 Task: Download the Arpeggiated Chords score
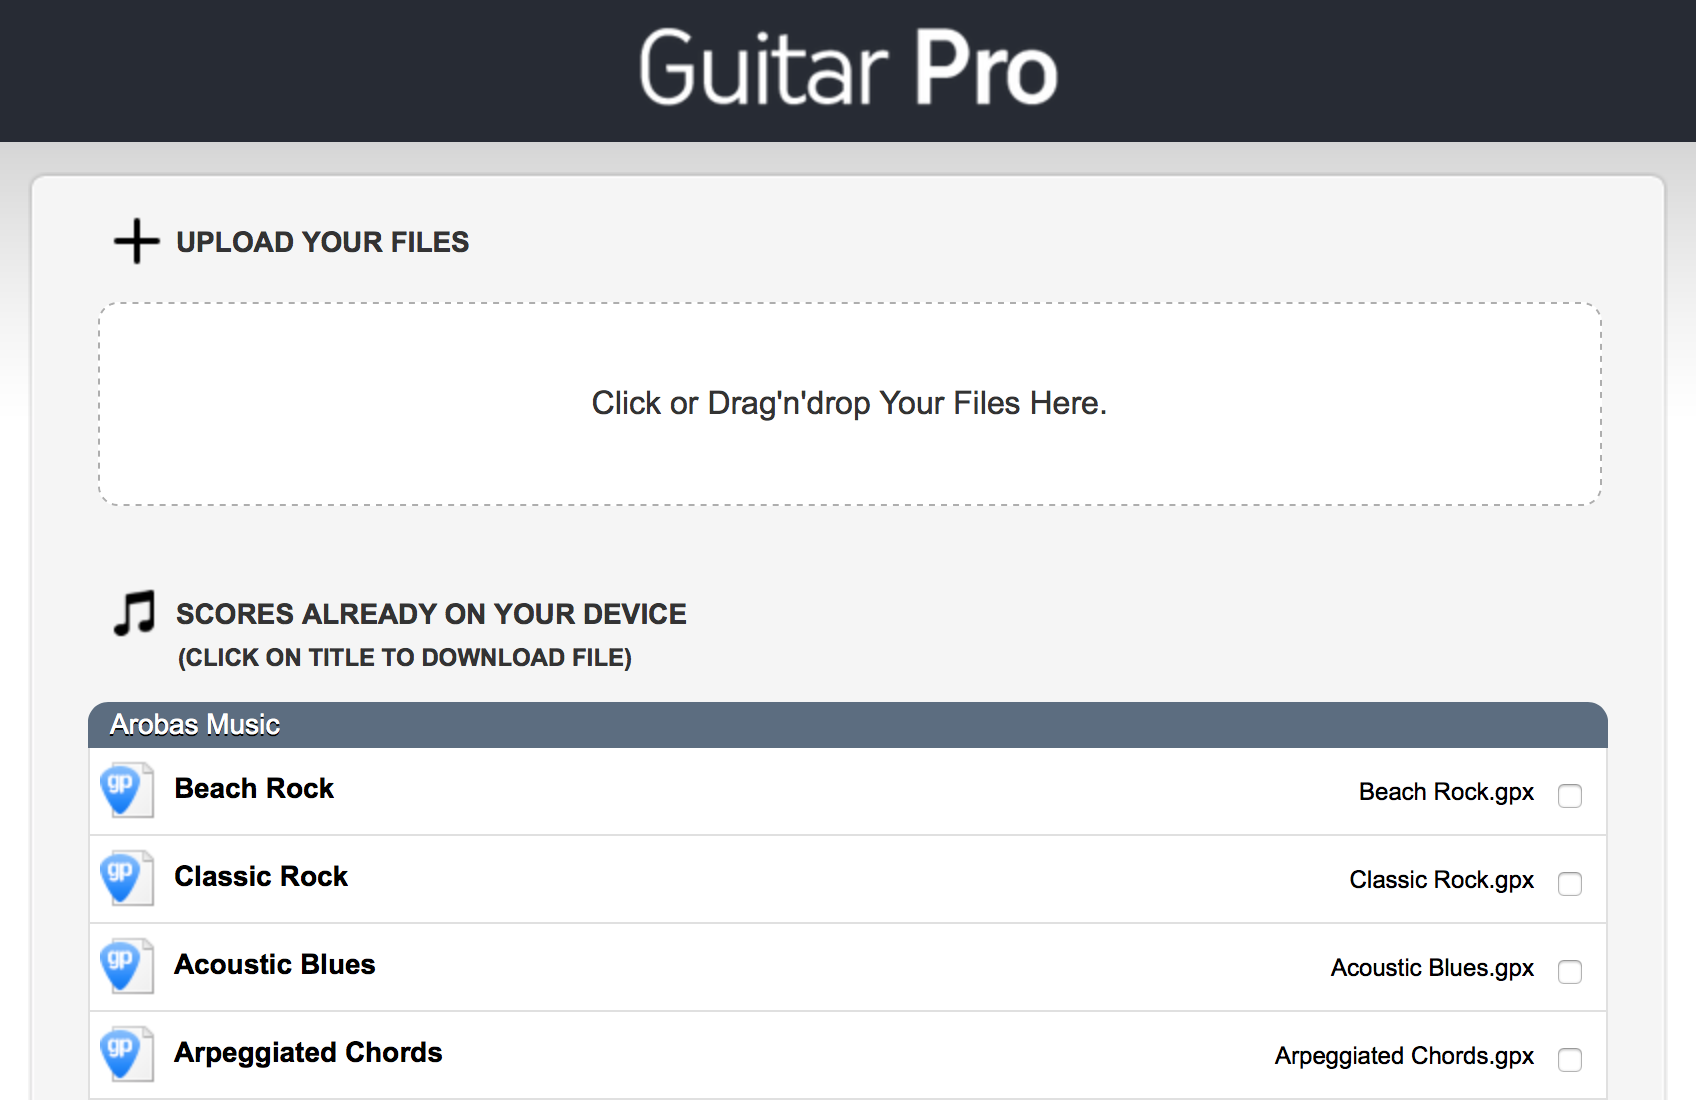[308, 1053]
